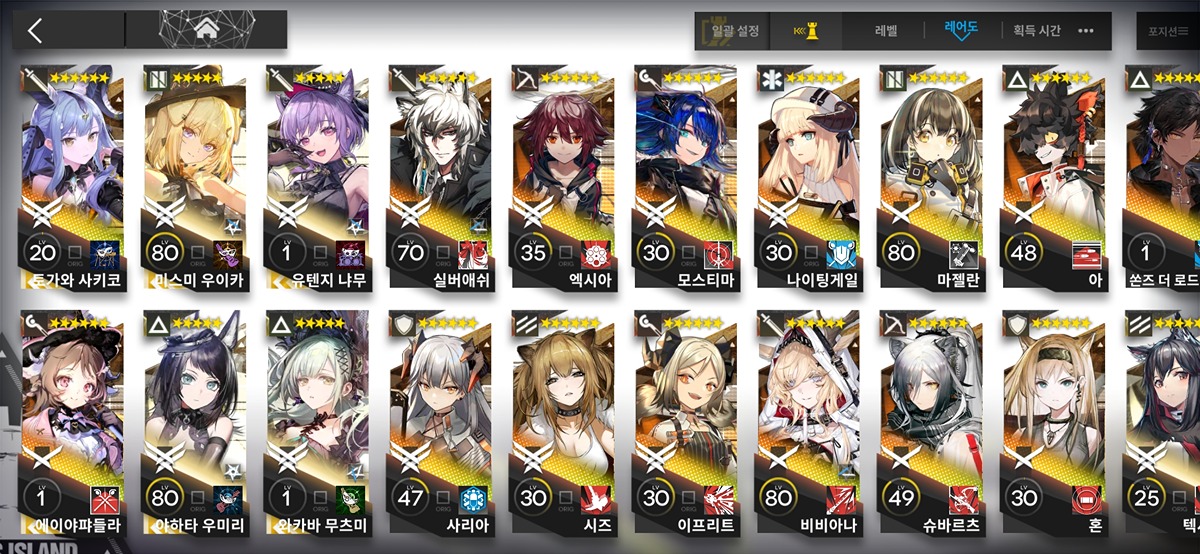The height and width of the screenshot is (554, 1200).
Task: Tap Schwarz's red skill icon (슈바르츠)
Action: (964, 498)
